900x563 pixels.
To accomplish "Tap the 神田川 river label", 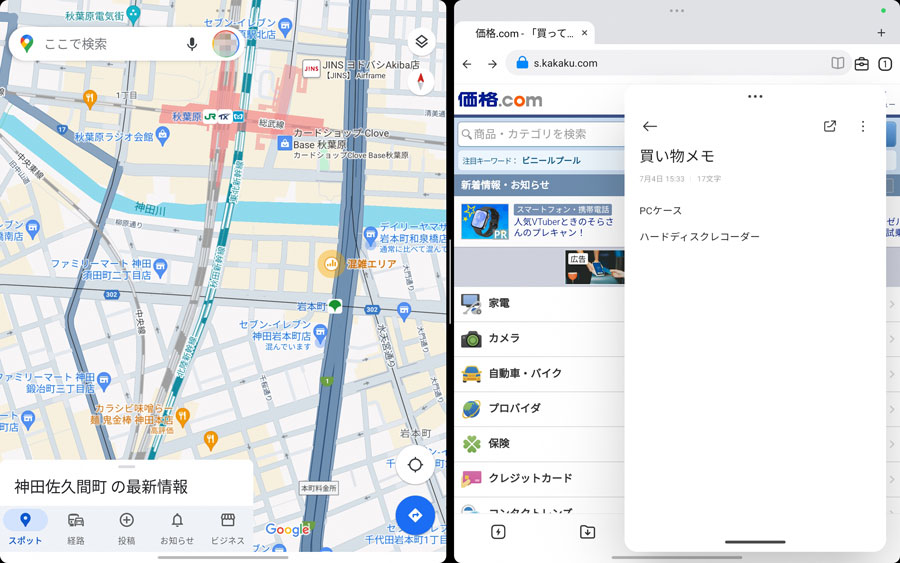I will coord(150,209).
